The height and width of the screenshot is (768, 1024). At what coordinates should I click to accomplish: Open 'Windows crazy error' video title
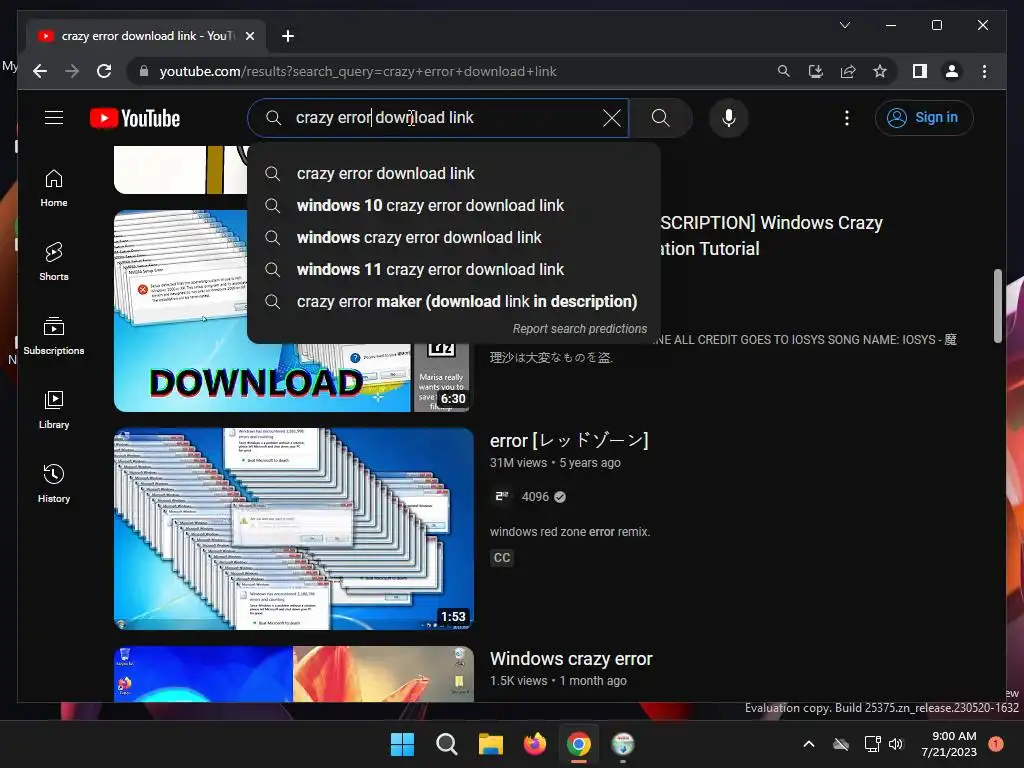pos(571,659)
